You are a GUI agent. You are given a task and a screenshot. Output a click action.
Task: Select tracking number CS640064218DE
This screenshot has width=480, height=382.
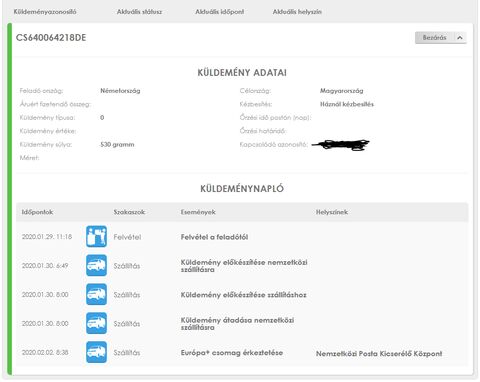point(51,38)
